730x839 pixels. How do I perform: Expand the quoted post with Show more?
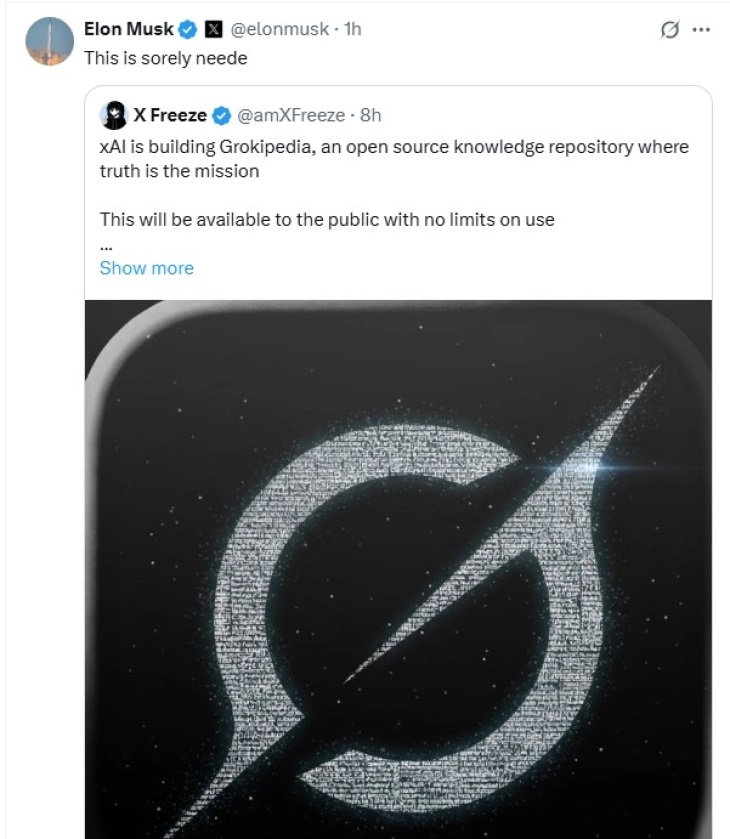pos(147,268)
